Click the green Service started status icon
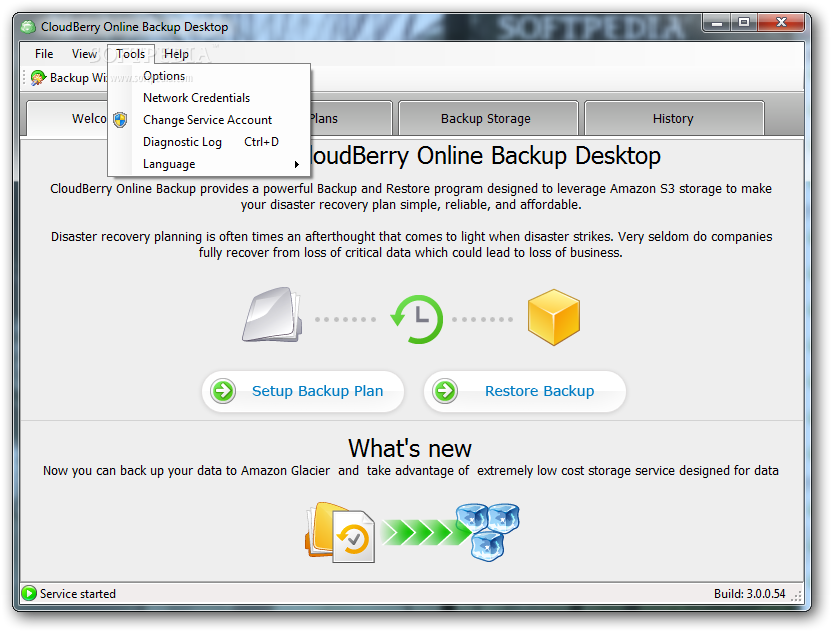 tap(29, 593)
